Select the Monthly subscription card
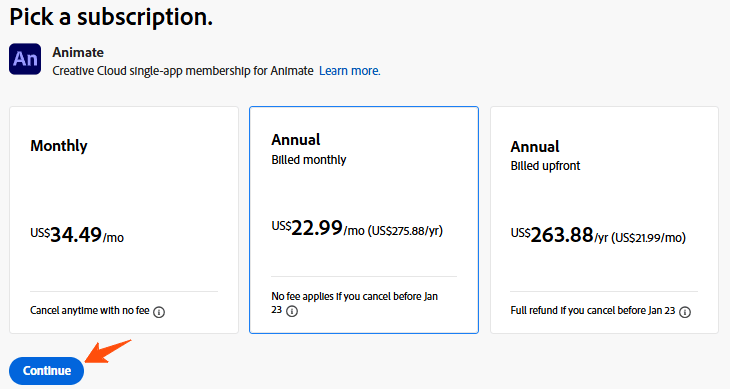Screen dimensions: 730x389 [x=124, y=220]
